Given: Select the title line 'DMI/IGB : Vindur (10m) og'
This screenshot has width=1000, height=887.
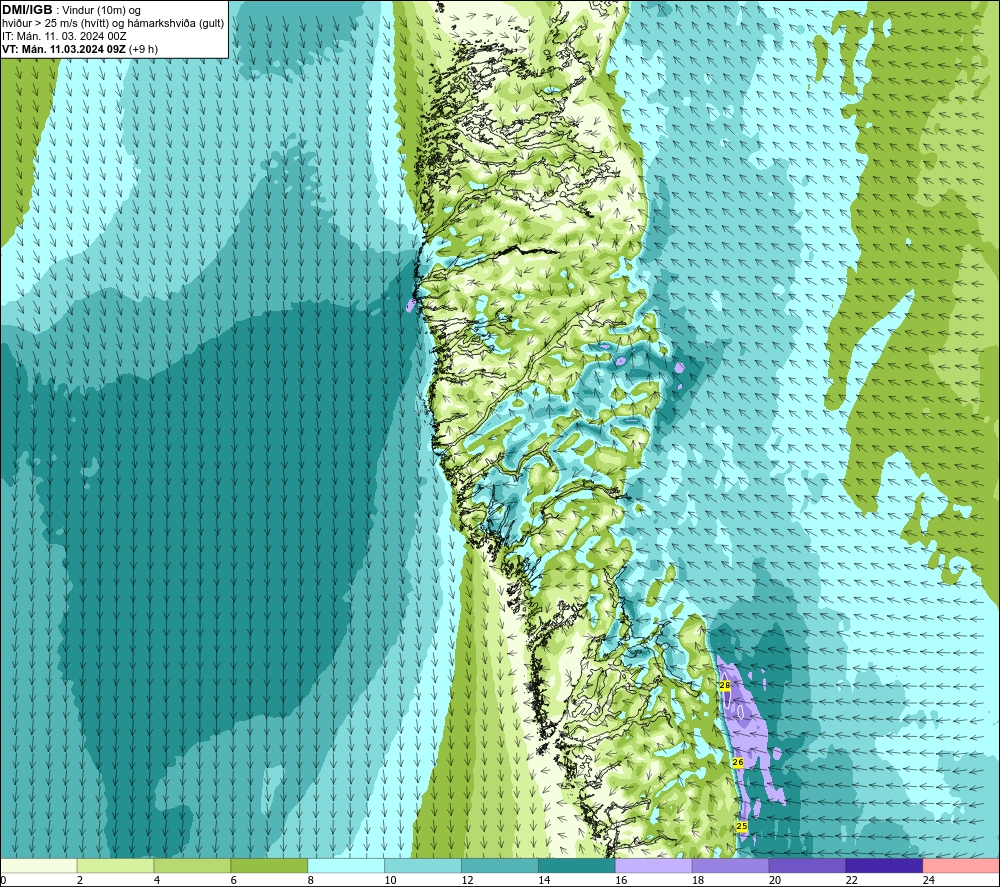Looking at the screenshot, I should point(71,10).
